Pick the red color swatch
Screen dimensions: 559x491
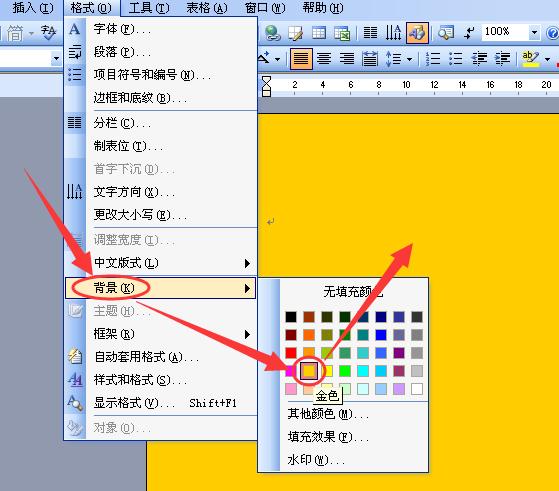click(291, 353)
